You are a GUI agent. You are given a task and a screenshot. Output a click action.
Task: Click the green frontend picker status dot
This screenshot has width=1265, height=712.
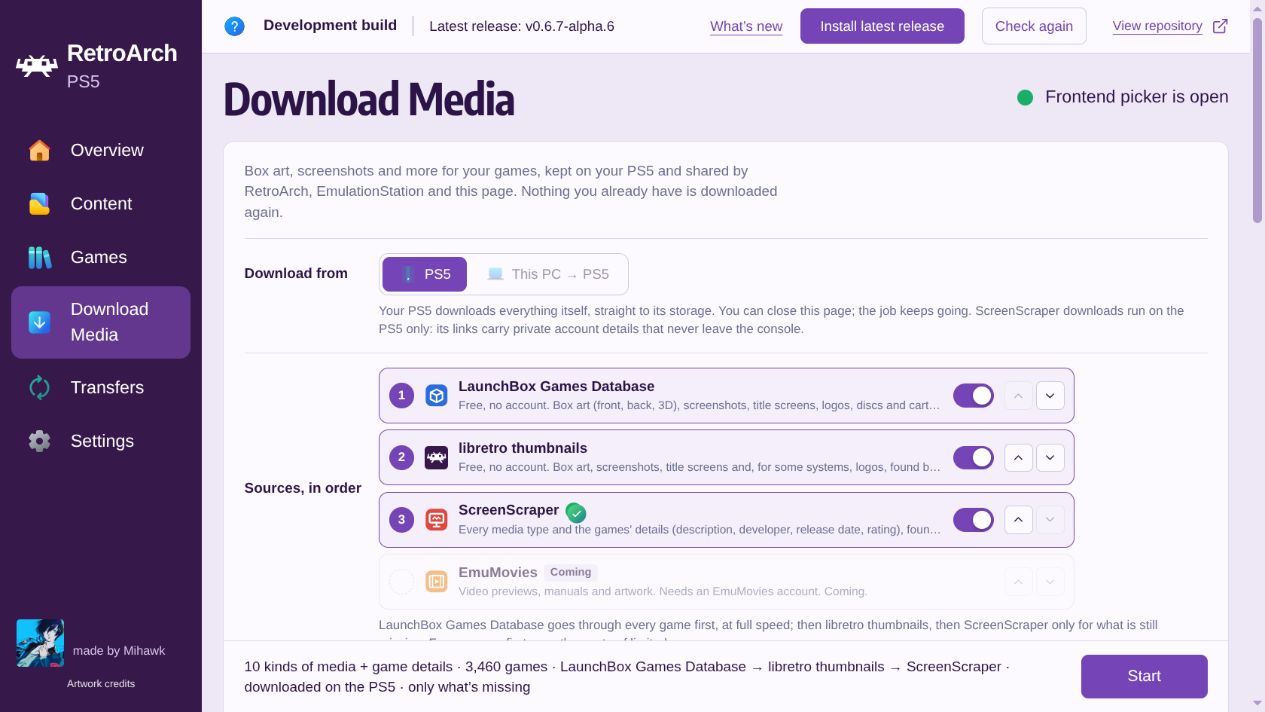(1025, 97)
